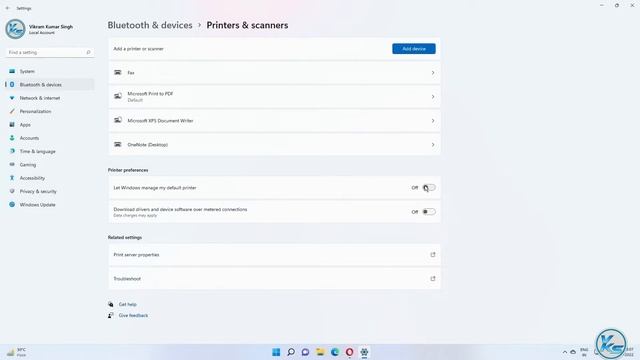Image resolution: width=640 pixels, height=360 pixels.
Task: Open taskbar Search icon
Action: 291,352
